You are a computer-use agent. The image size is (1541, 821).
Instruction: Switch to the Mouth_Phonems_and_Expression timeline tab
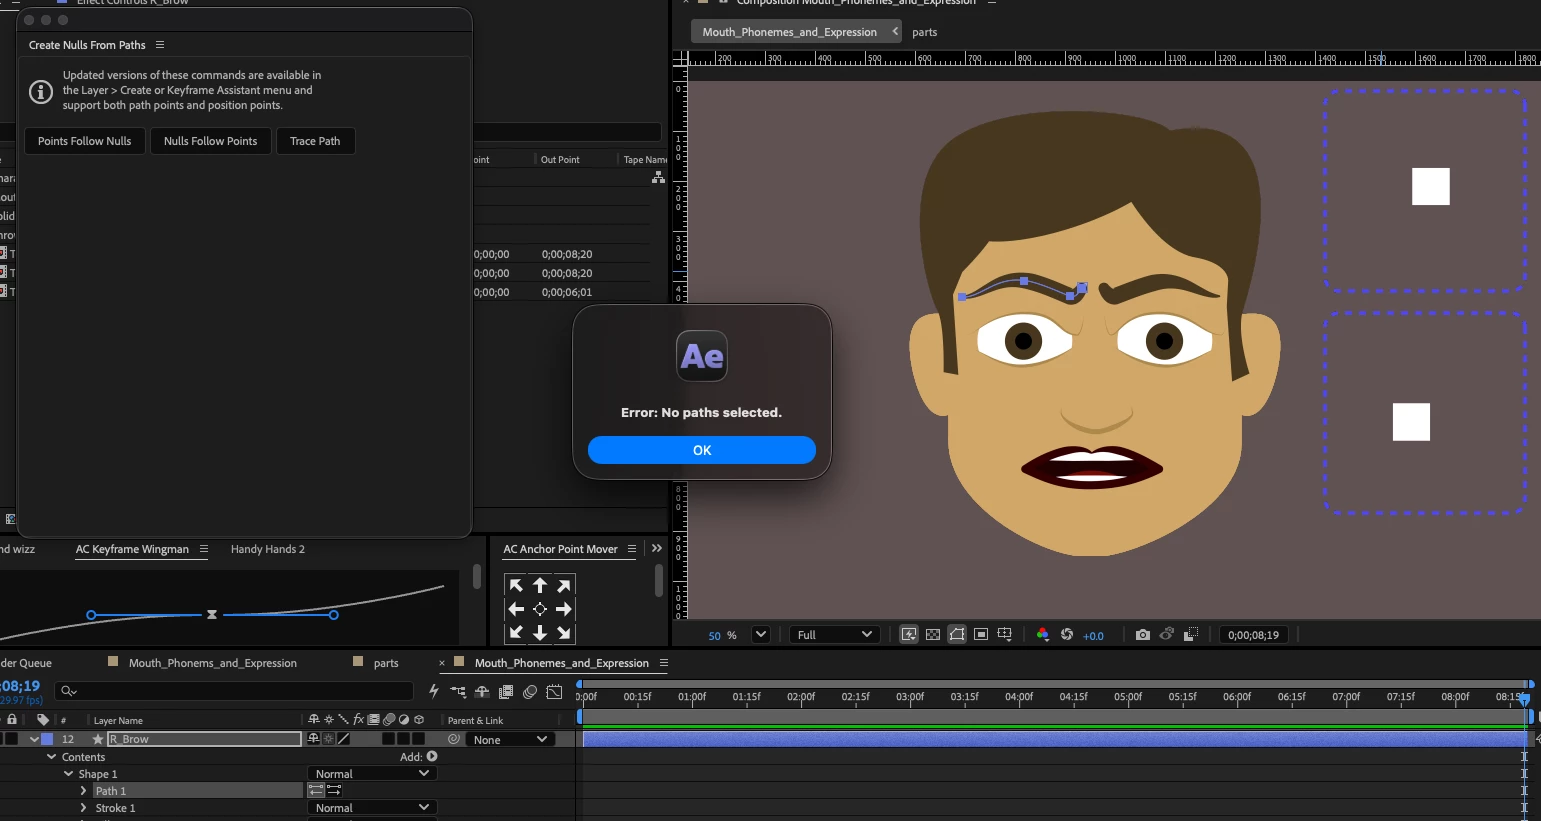pyautogui.click(x=212, y=663)
